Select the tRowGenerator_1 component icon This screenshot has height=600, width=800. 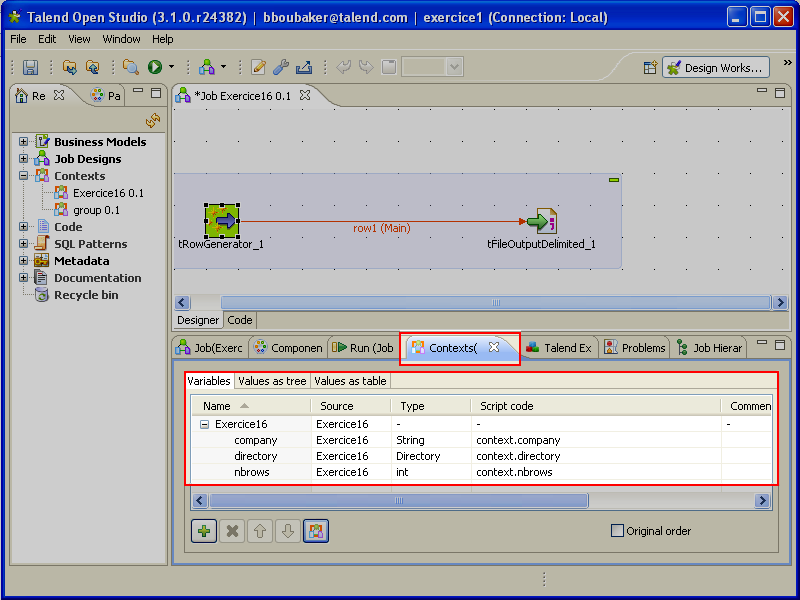[223, 221]
